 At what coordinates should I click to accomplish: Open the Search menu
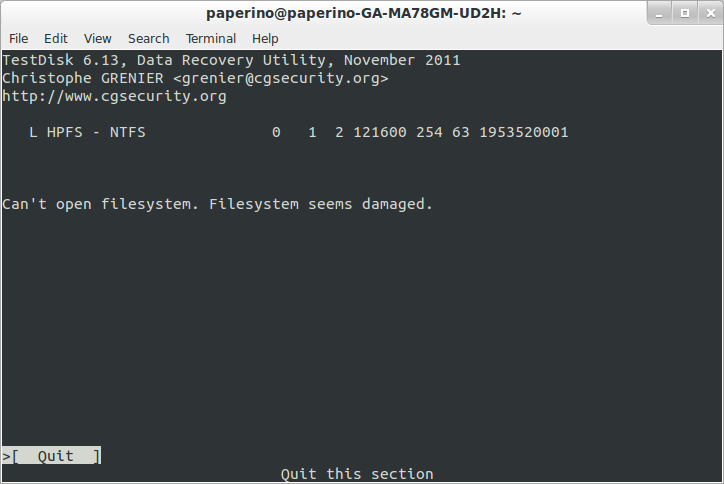click(149, 38)
